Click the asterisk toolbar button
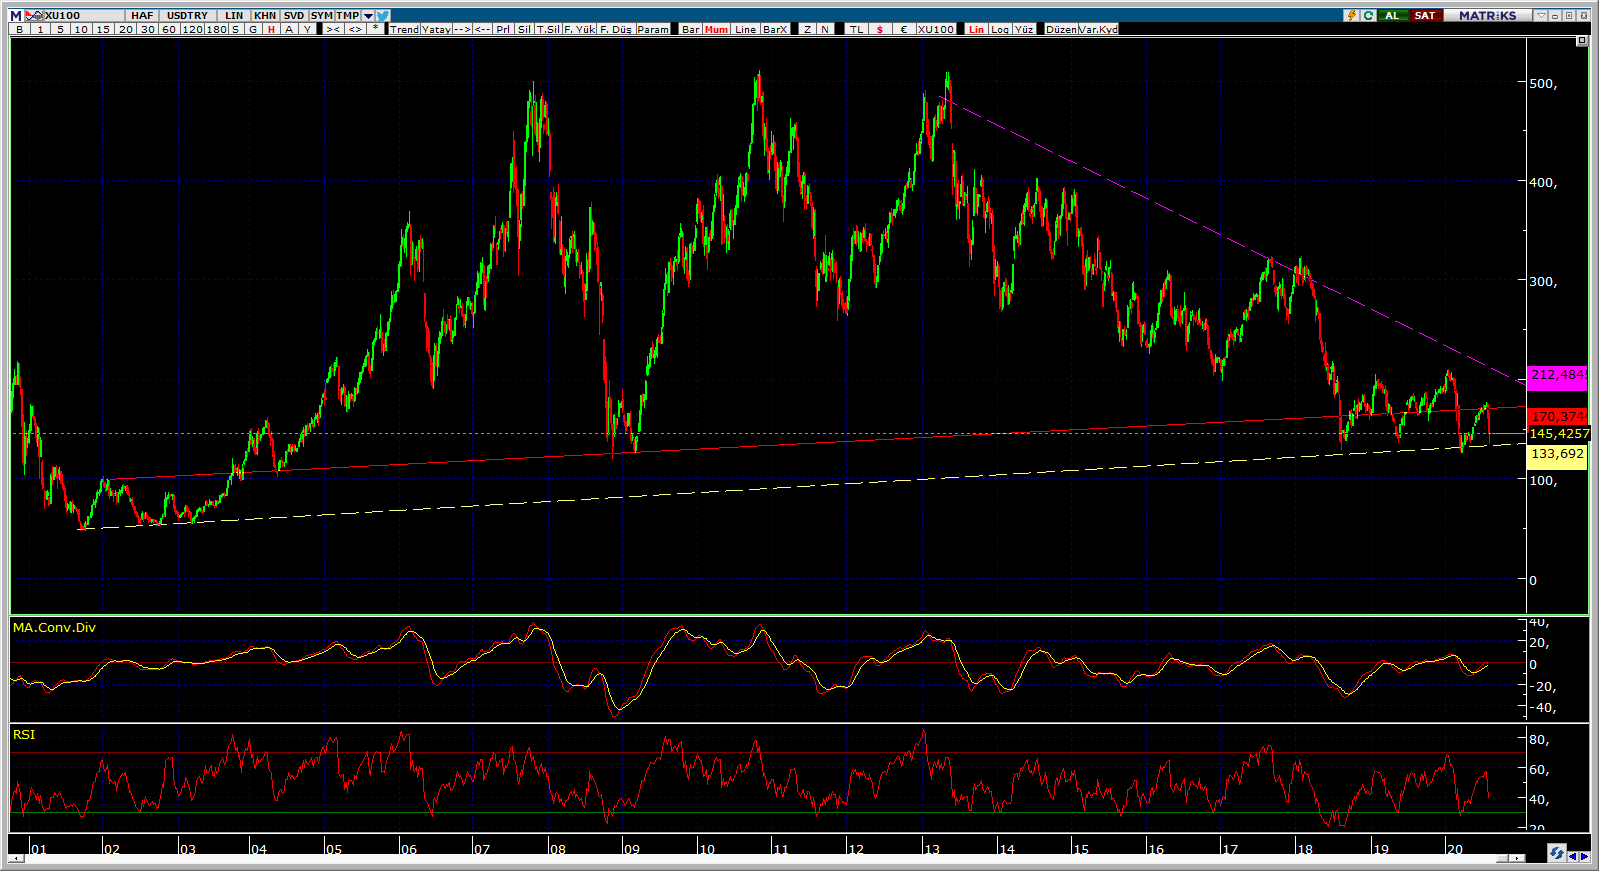The width and height of the screenshot is (1599, 871). (x=375, y=29)
